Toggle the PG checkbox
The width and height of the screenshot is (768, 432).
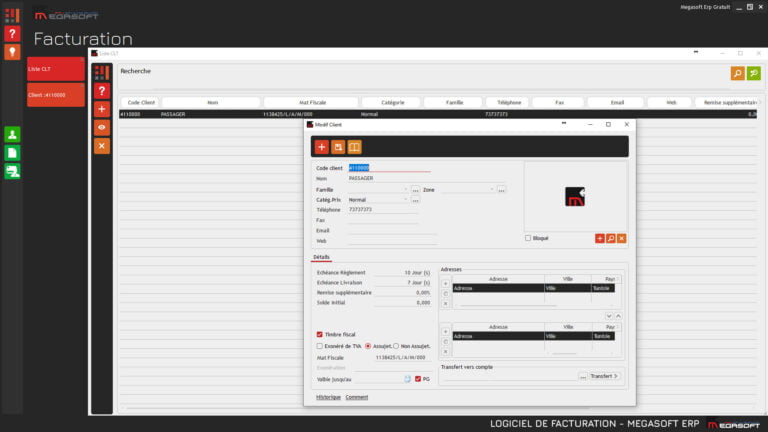[418, 379]
